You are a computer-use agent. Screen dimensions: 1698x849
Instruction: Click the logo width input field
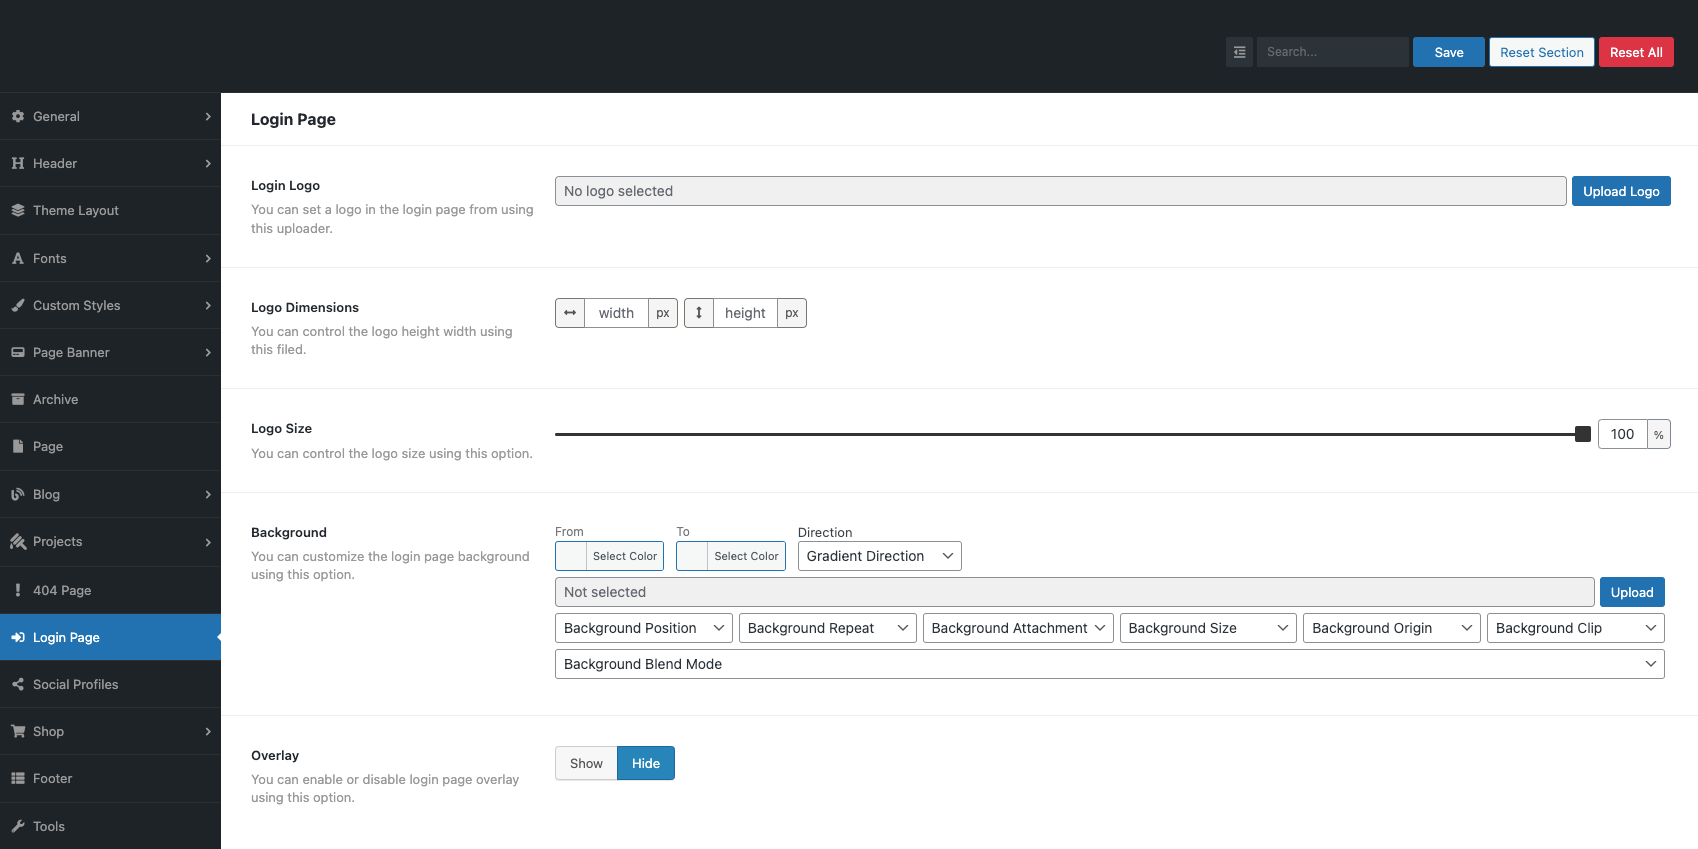616,313
